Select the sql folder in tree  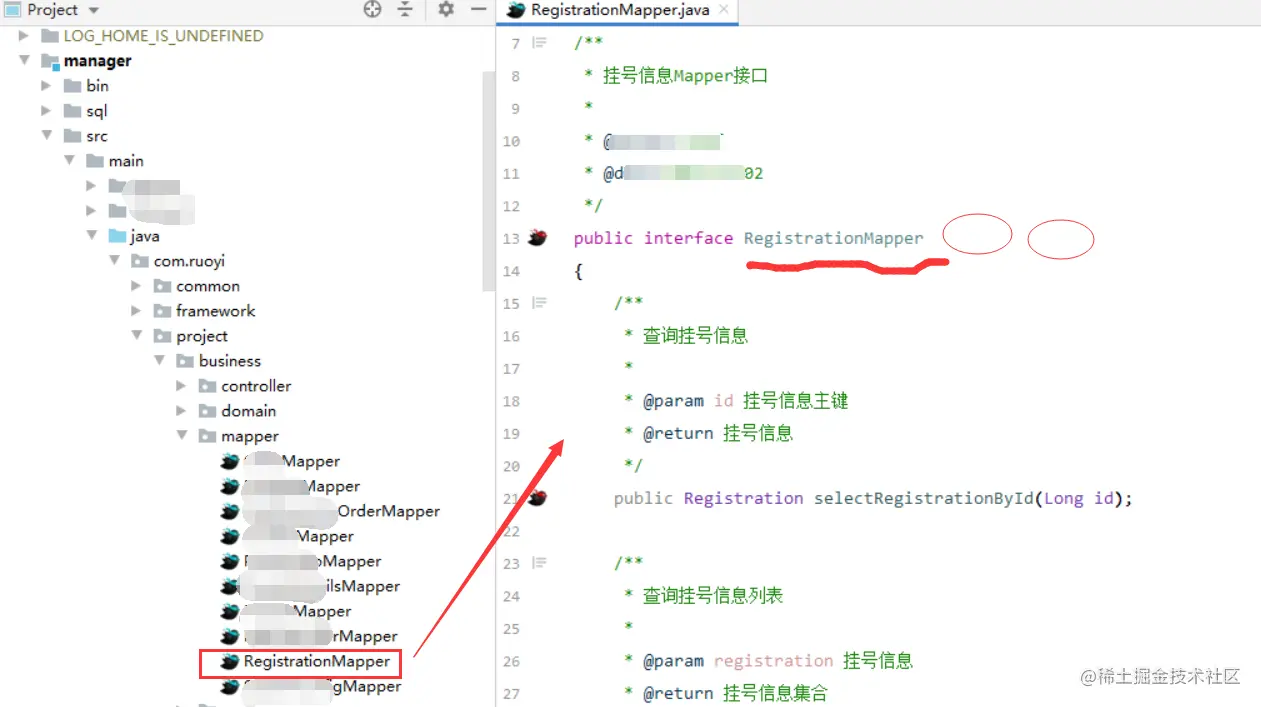tap(97, 111)
